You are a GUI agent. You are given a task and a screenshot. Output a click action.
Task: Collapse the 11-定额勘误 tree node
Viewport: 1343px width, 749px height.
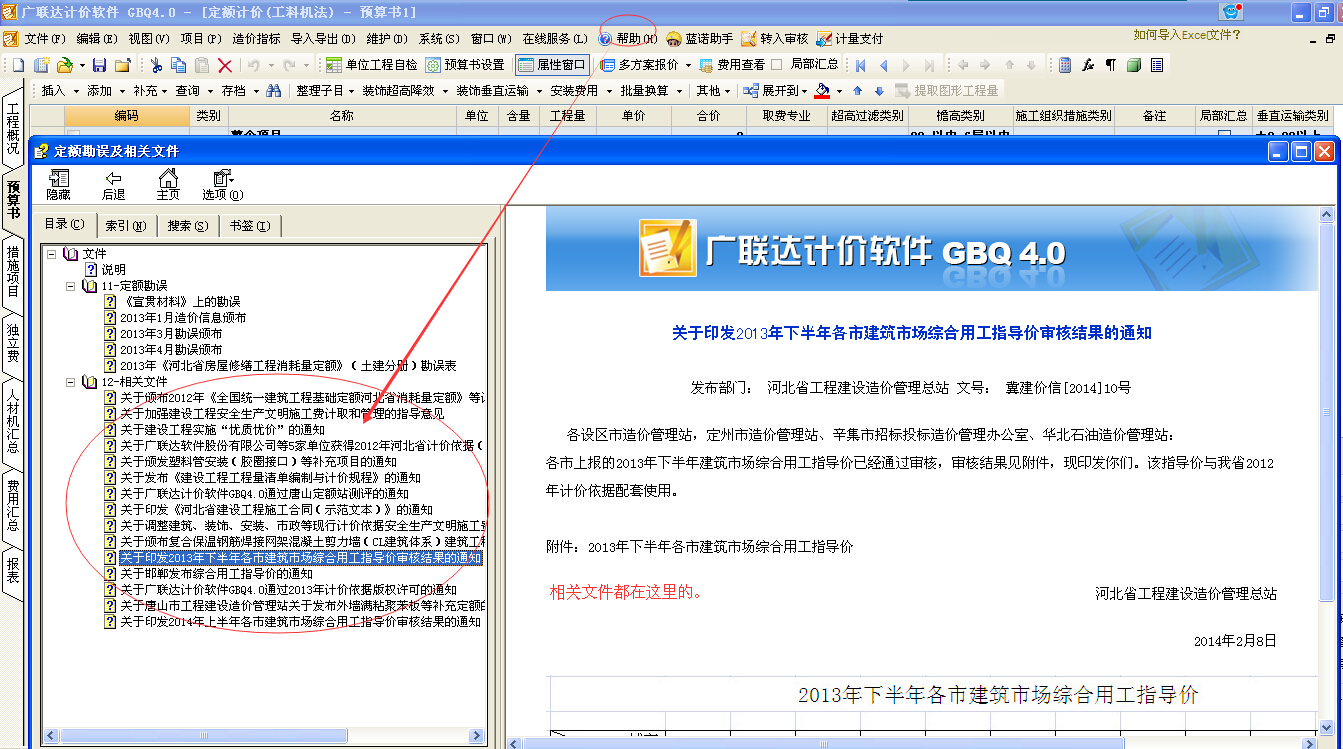[x=71, y=286]
